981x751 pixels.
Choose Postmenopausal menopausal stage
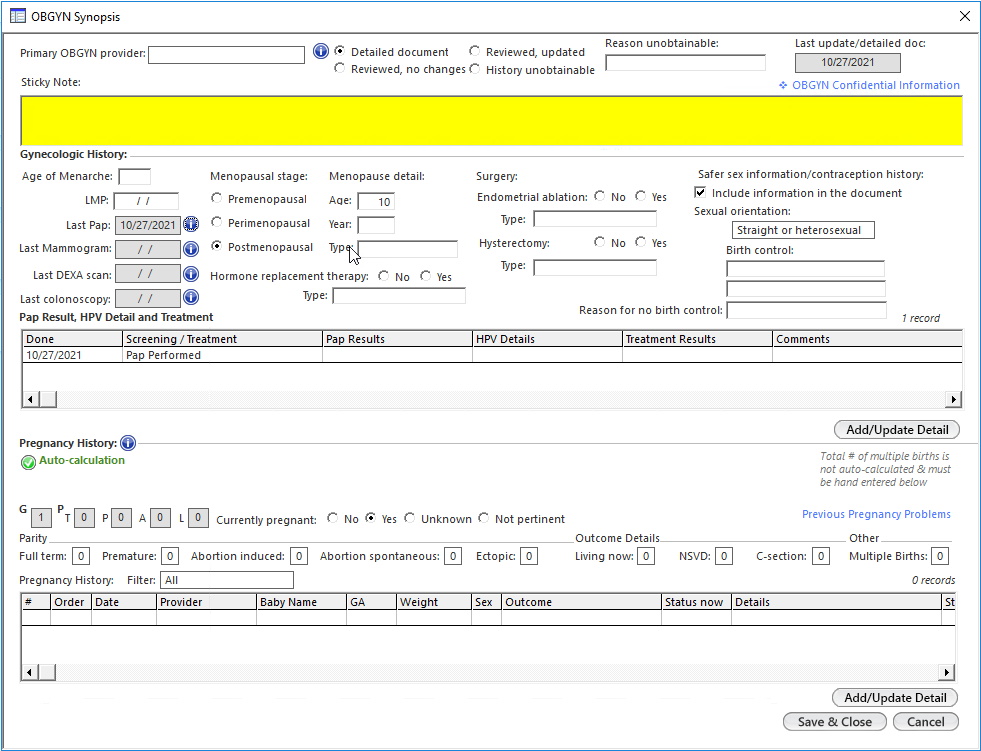(x=216, y=246)
